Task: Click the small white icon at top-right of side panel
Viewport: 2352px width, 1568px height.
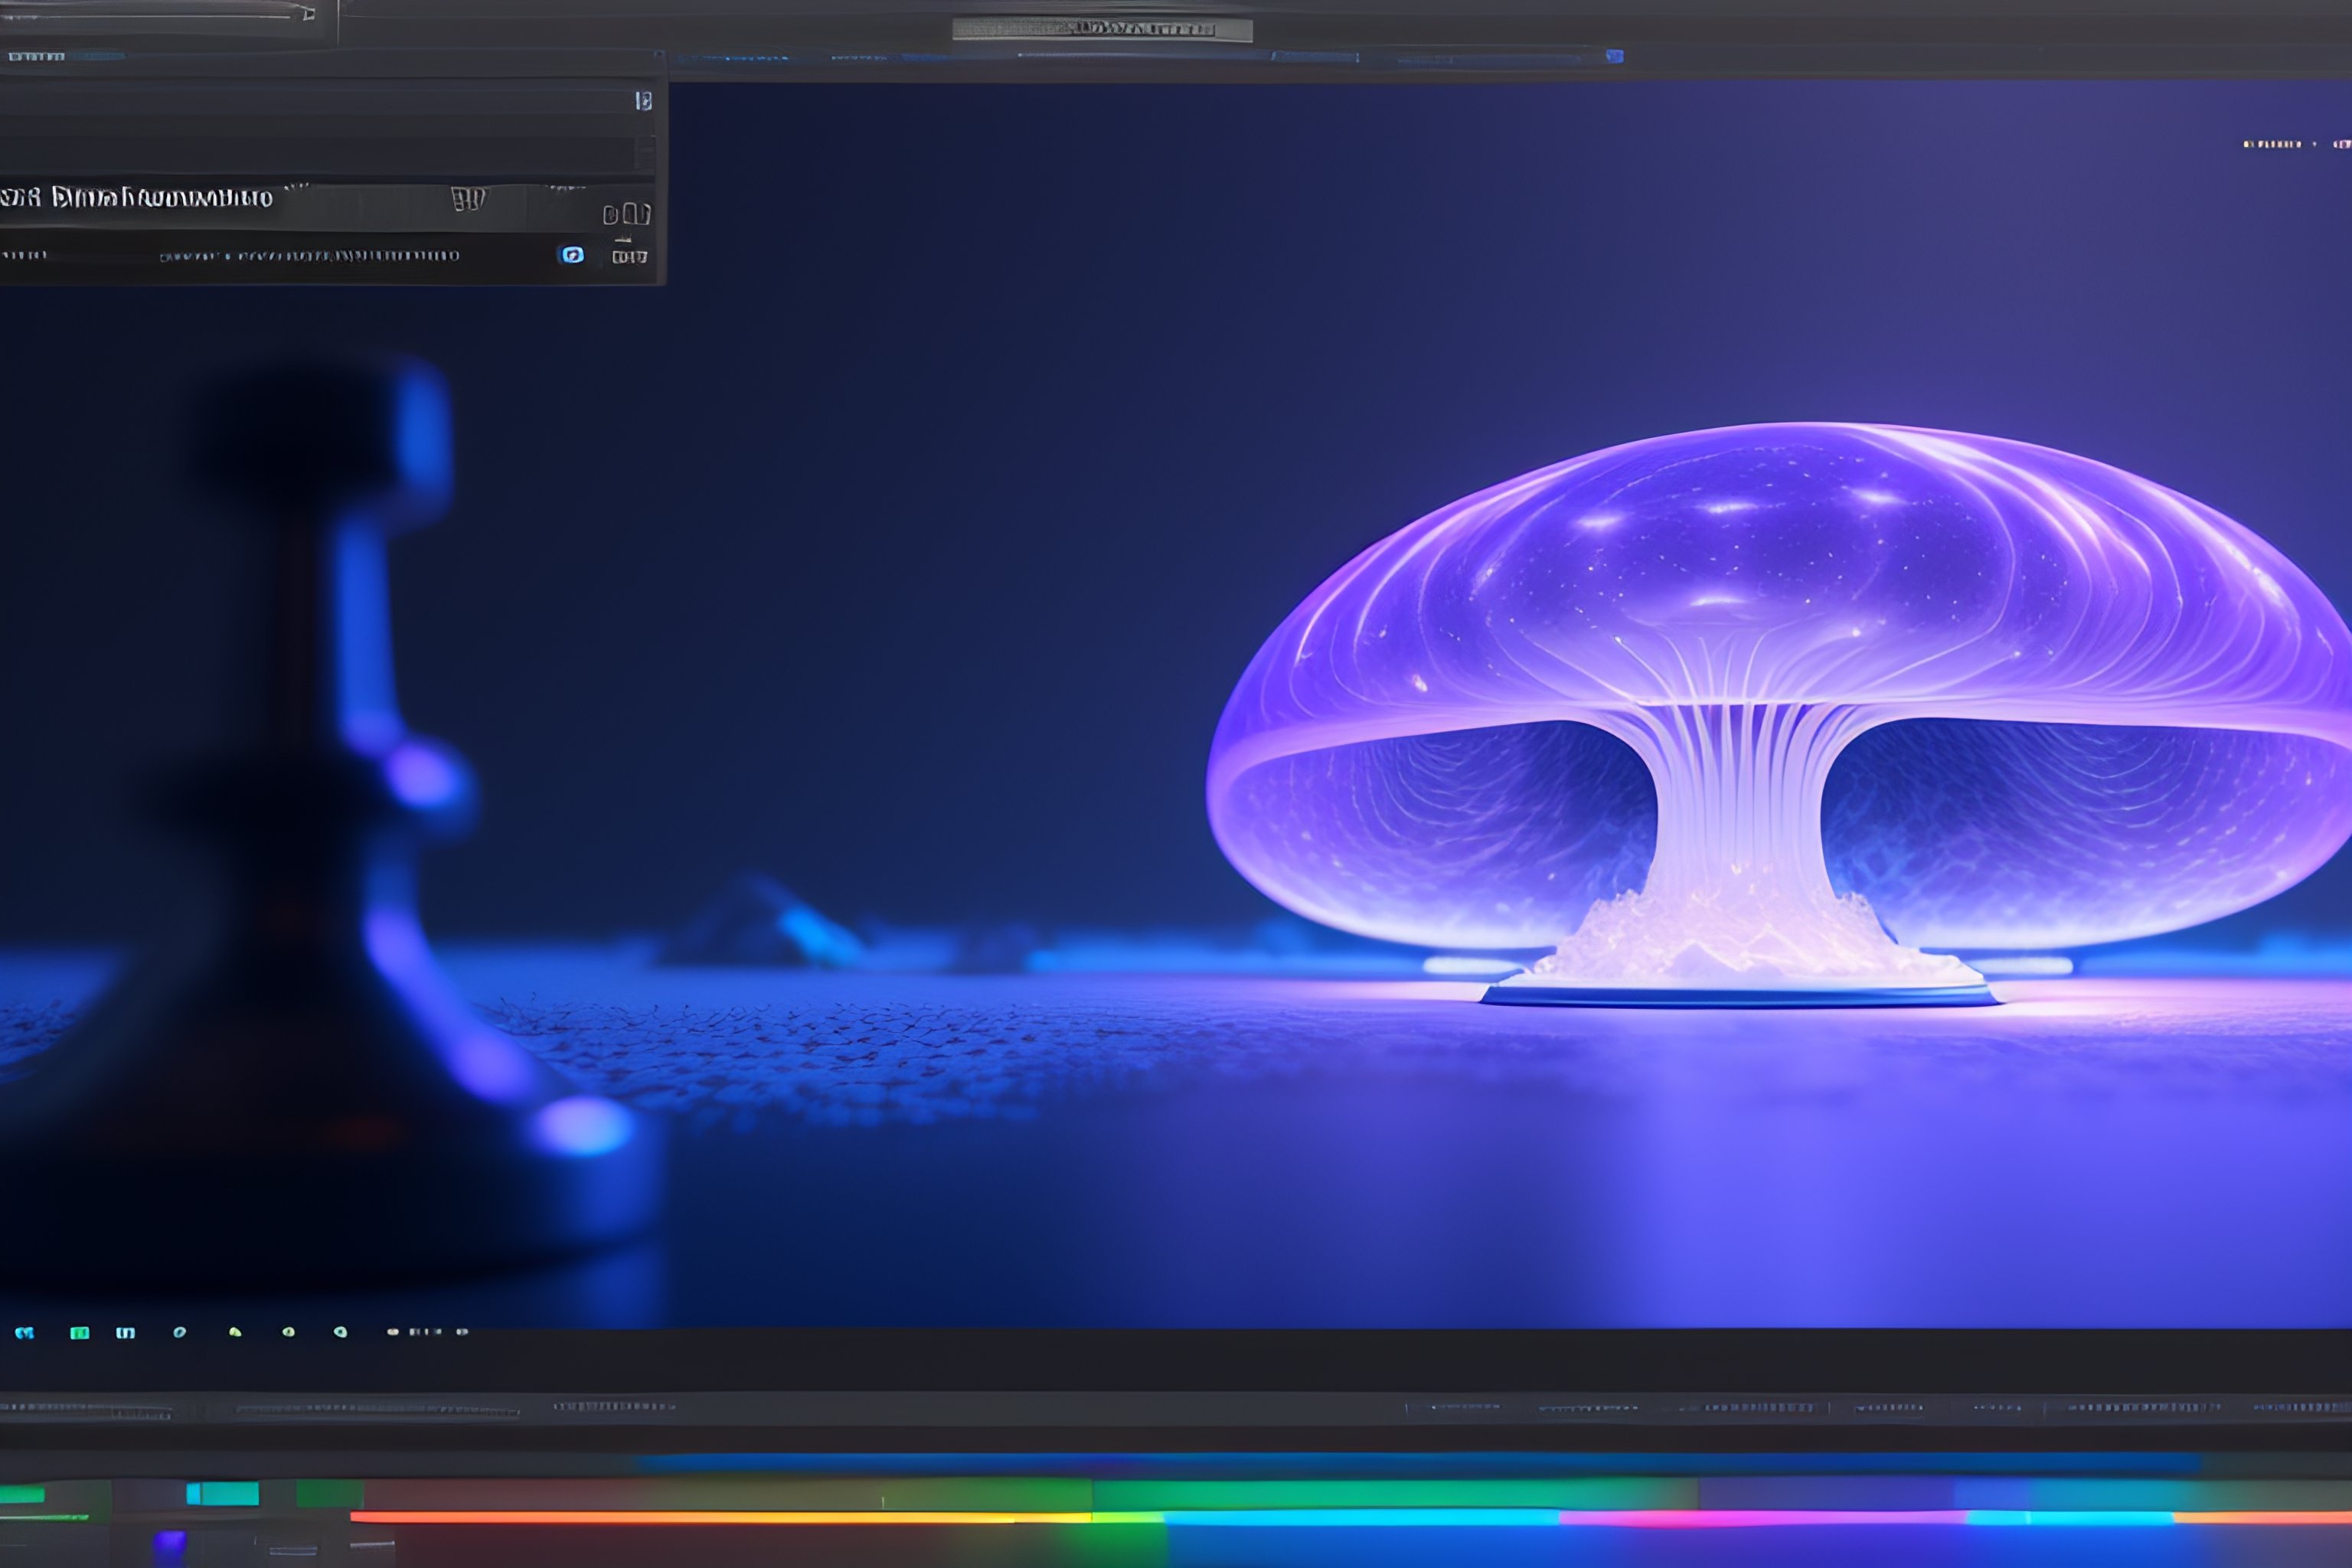Action: click(x=644, y=100)
